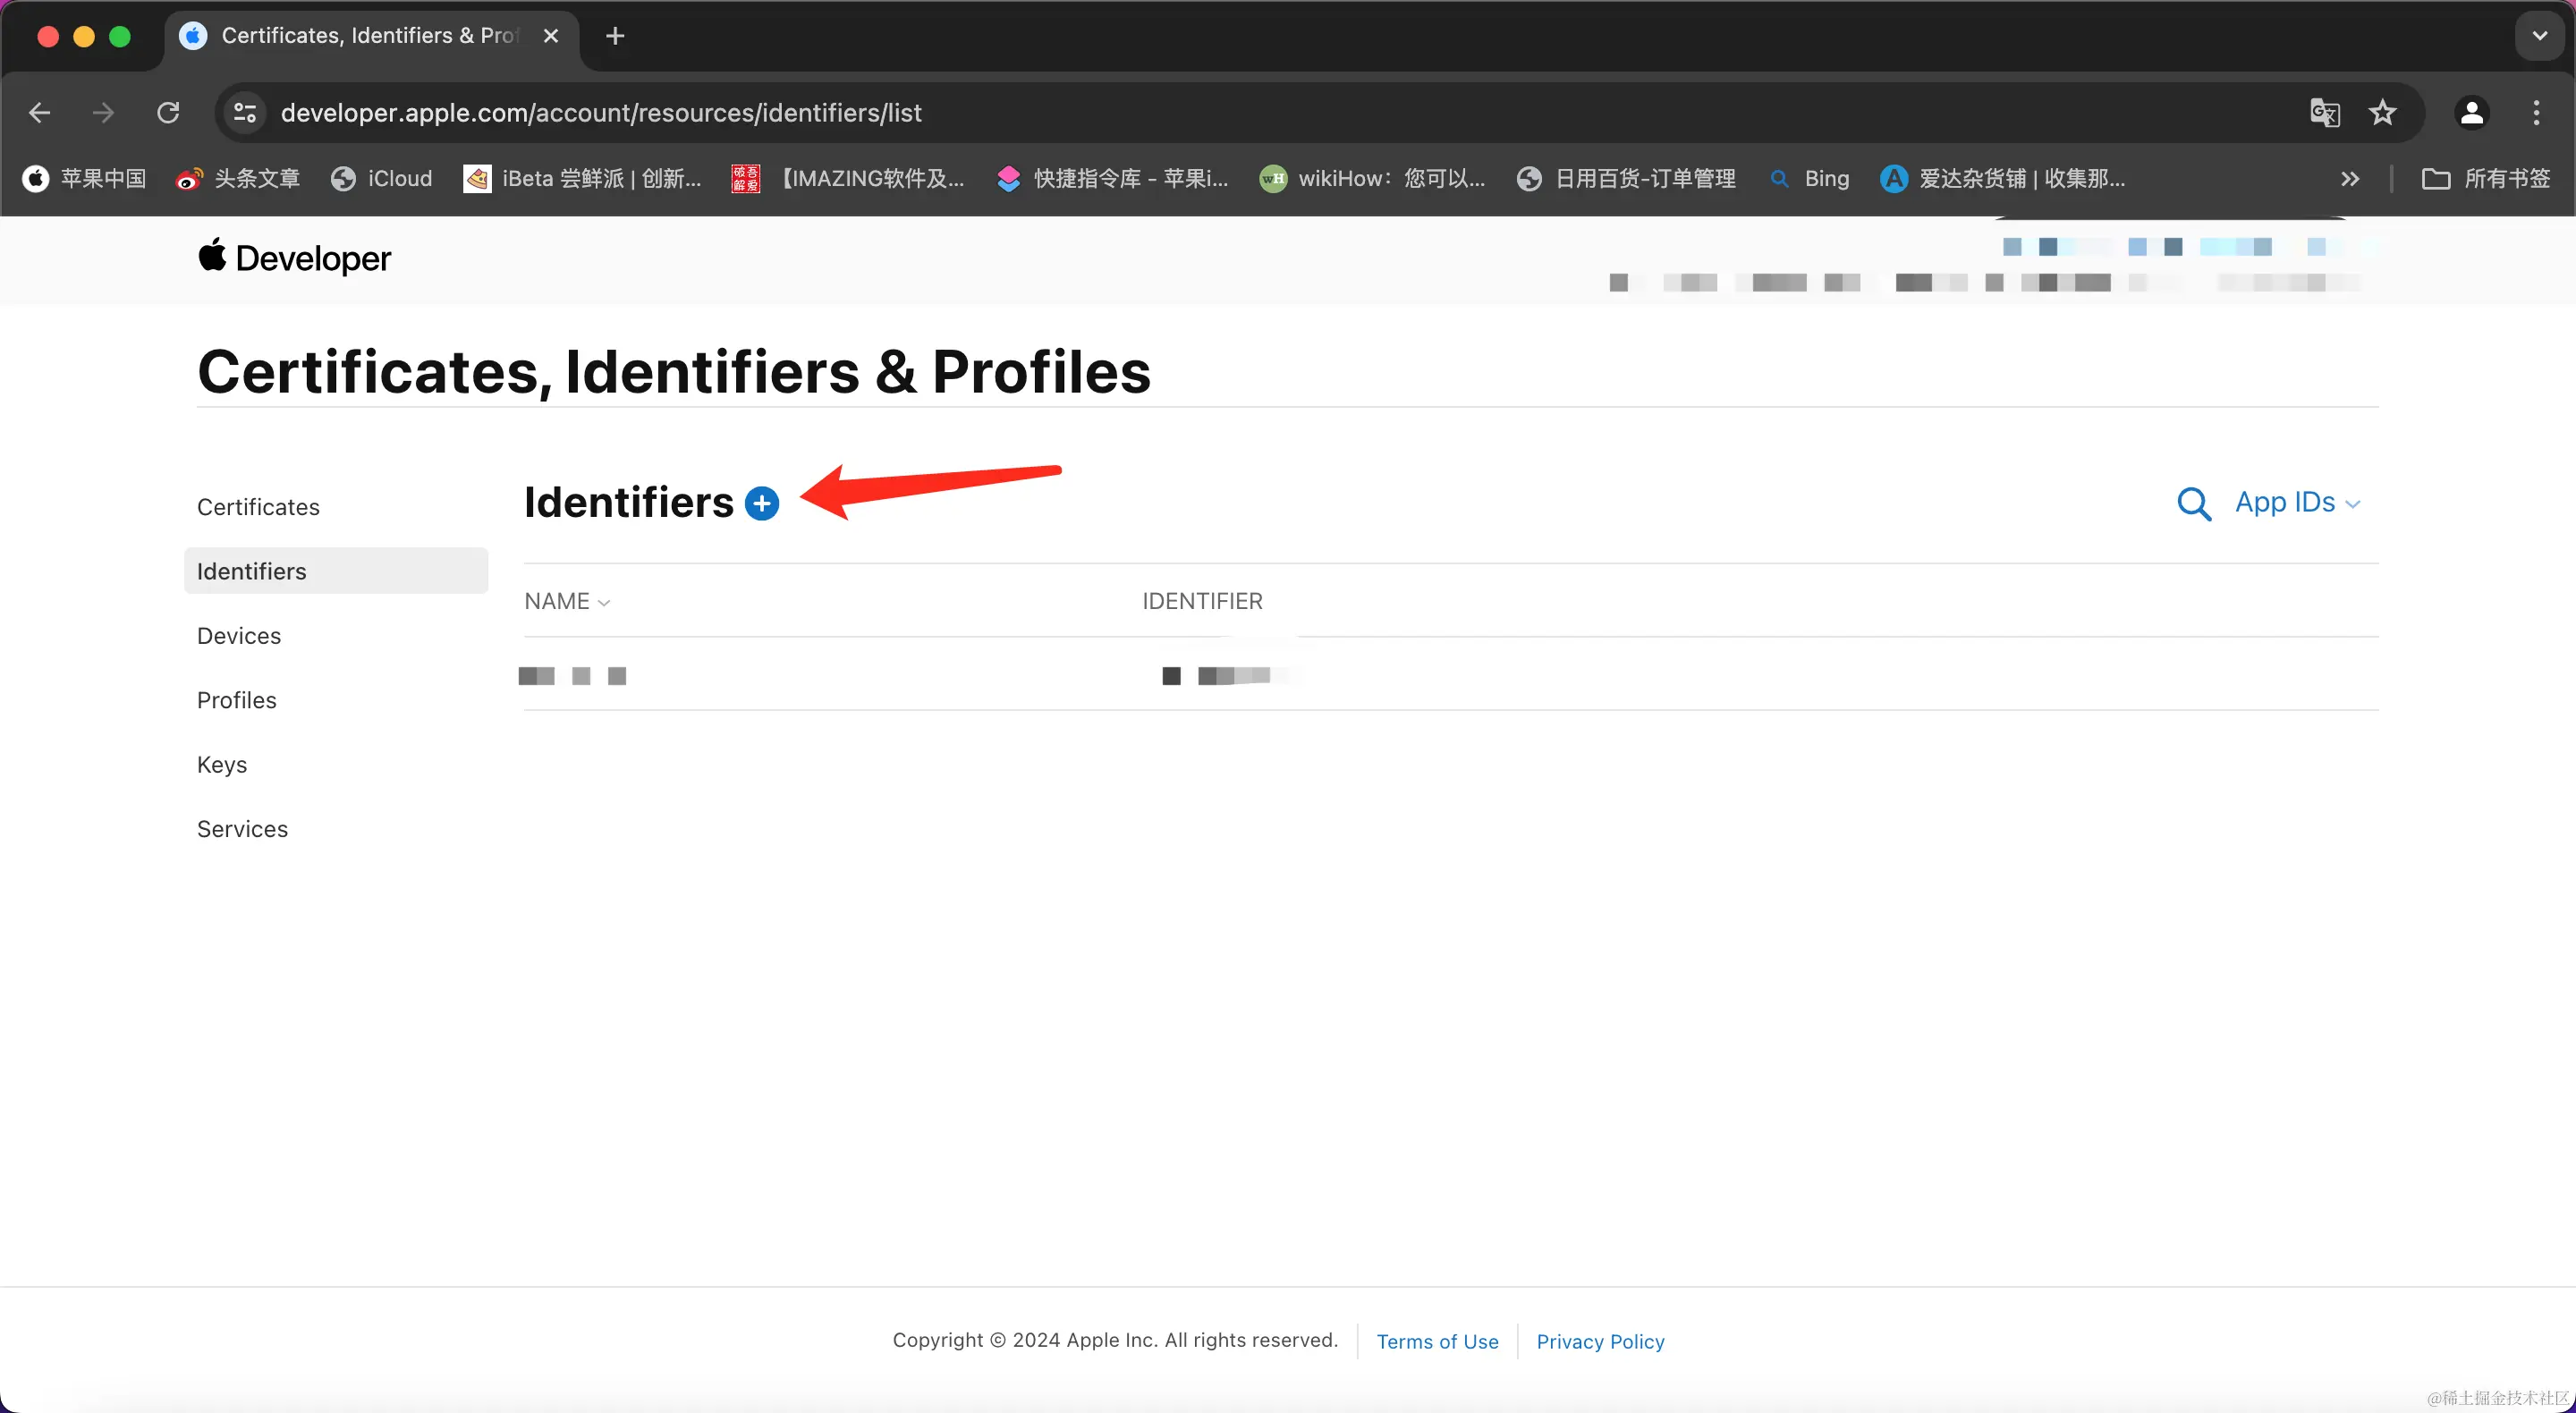Open the Terms of Use link
2576x1413 pixels.
(1437, 1341)
